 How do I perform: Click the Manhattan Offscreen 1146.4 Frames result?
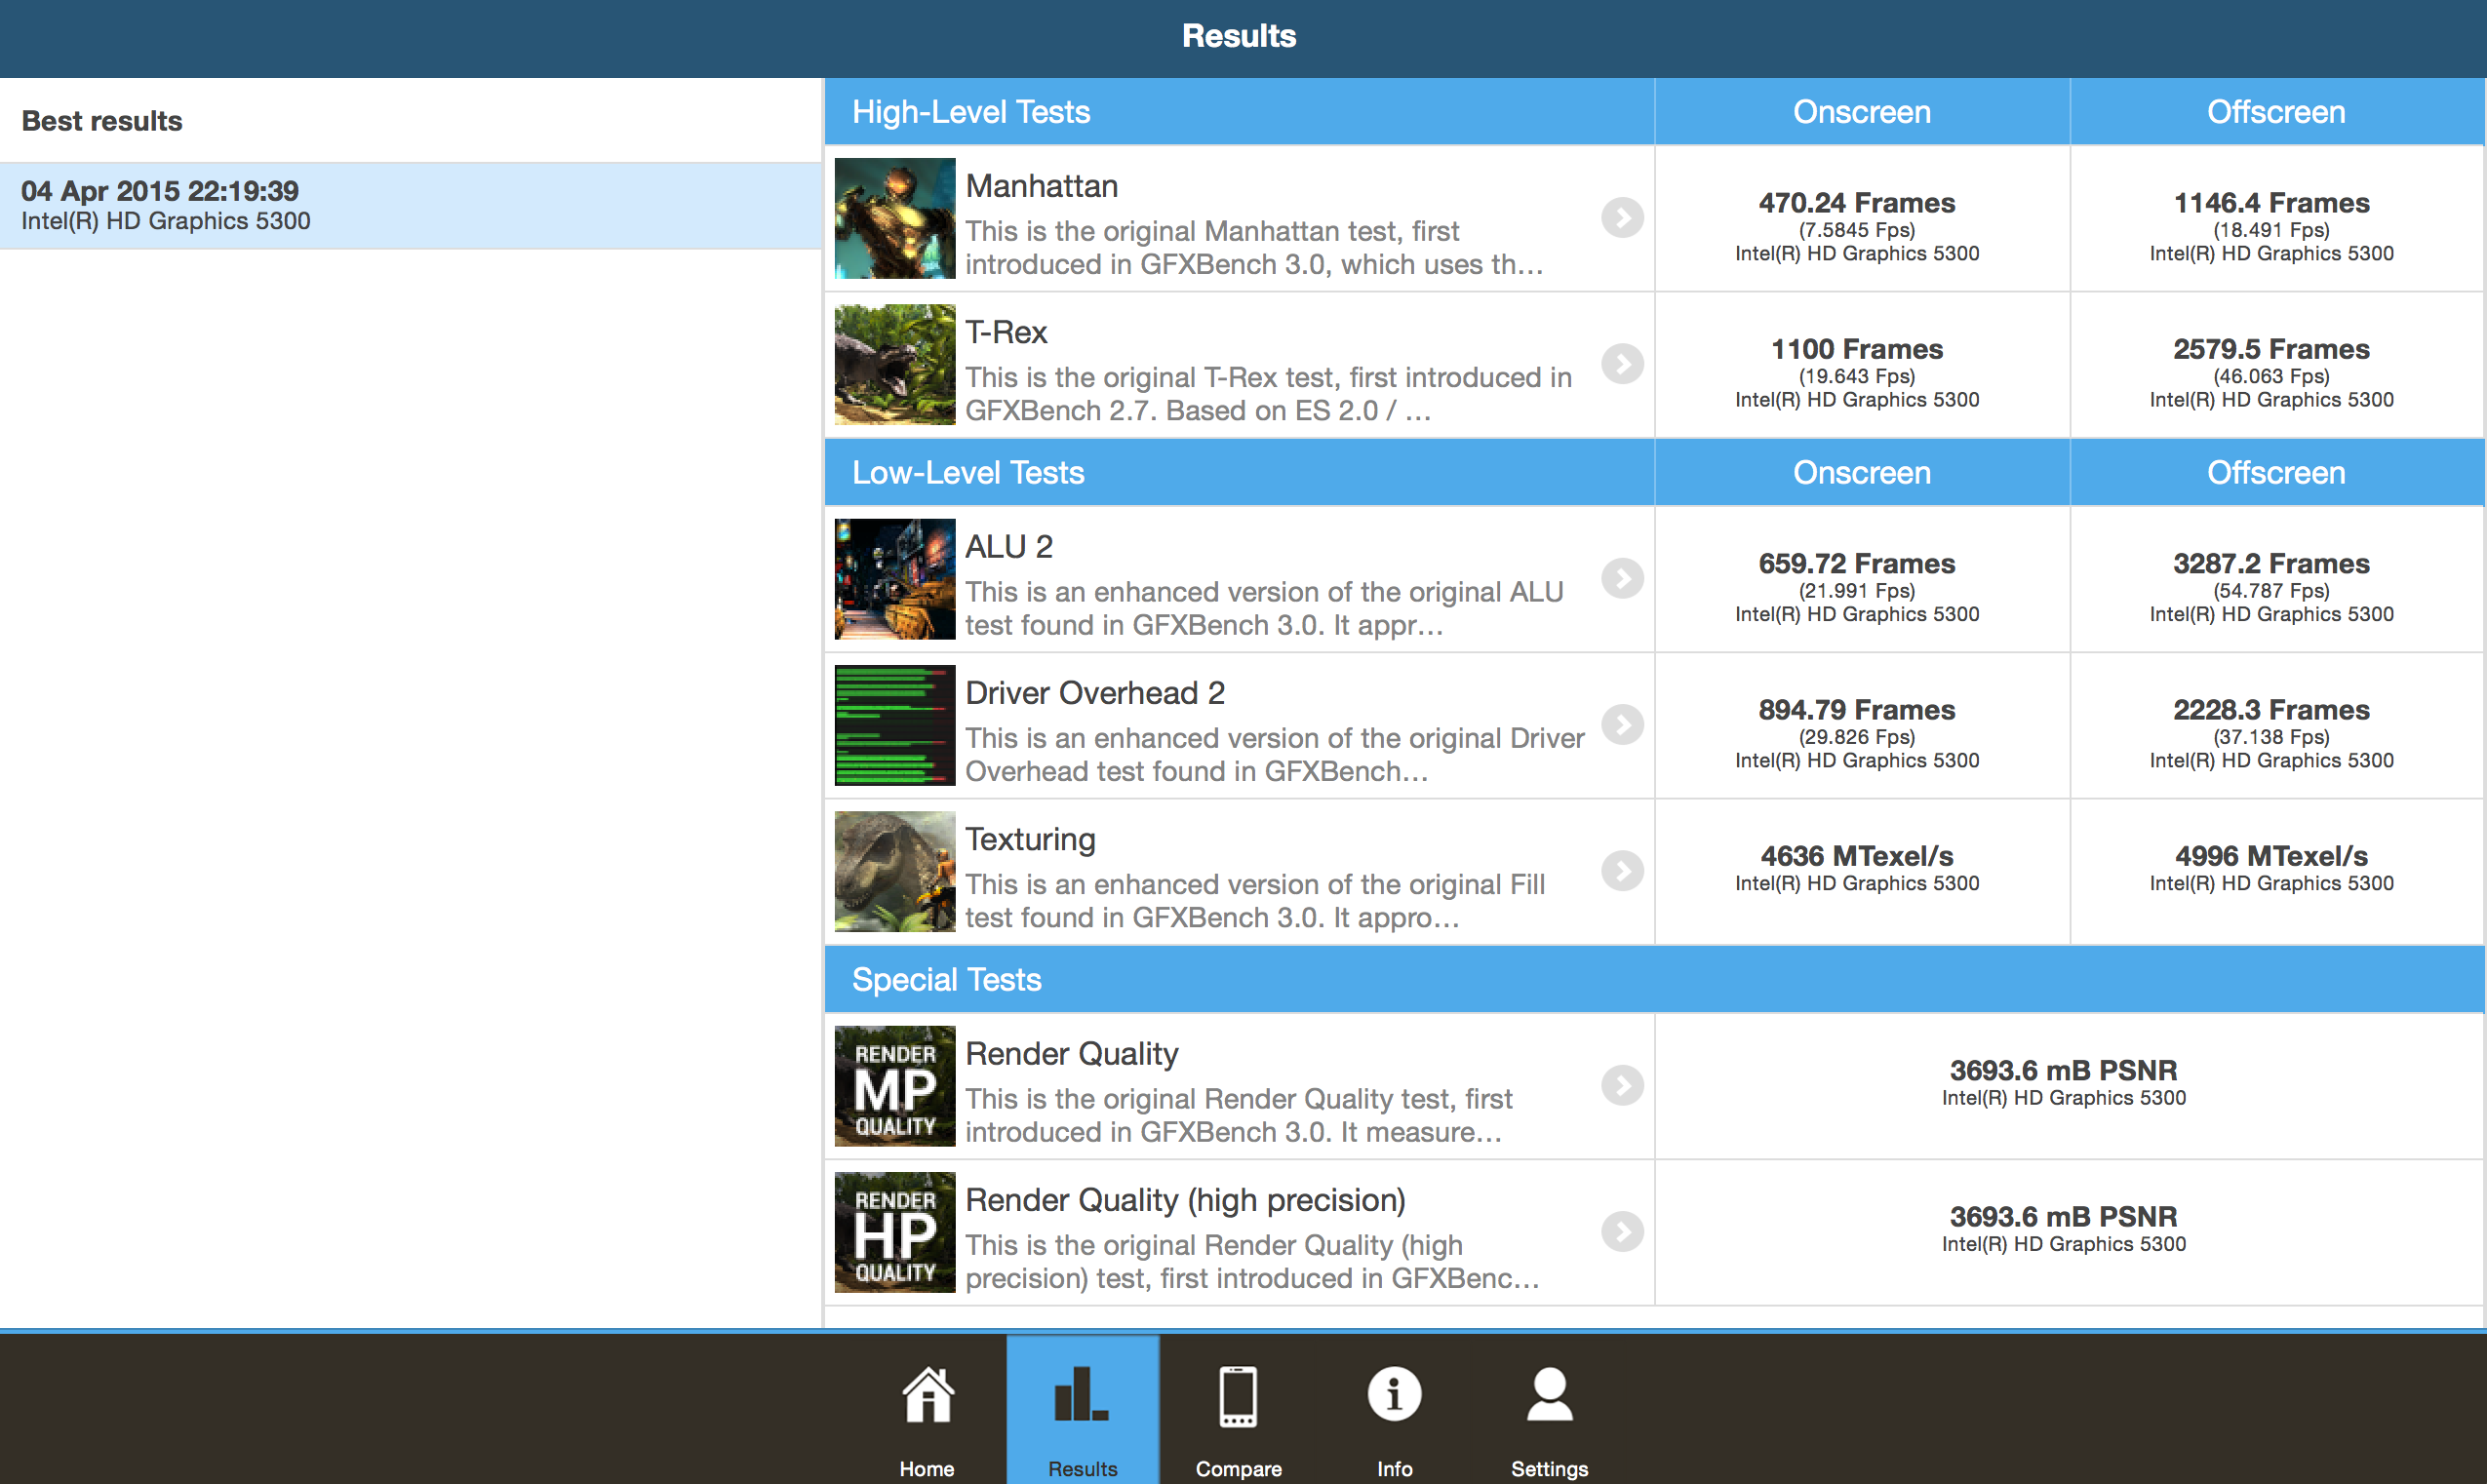[2271, 204]
